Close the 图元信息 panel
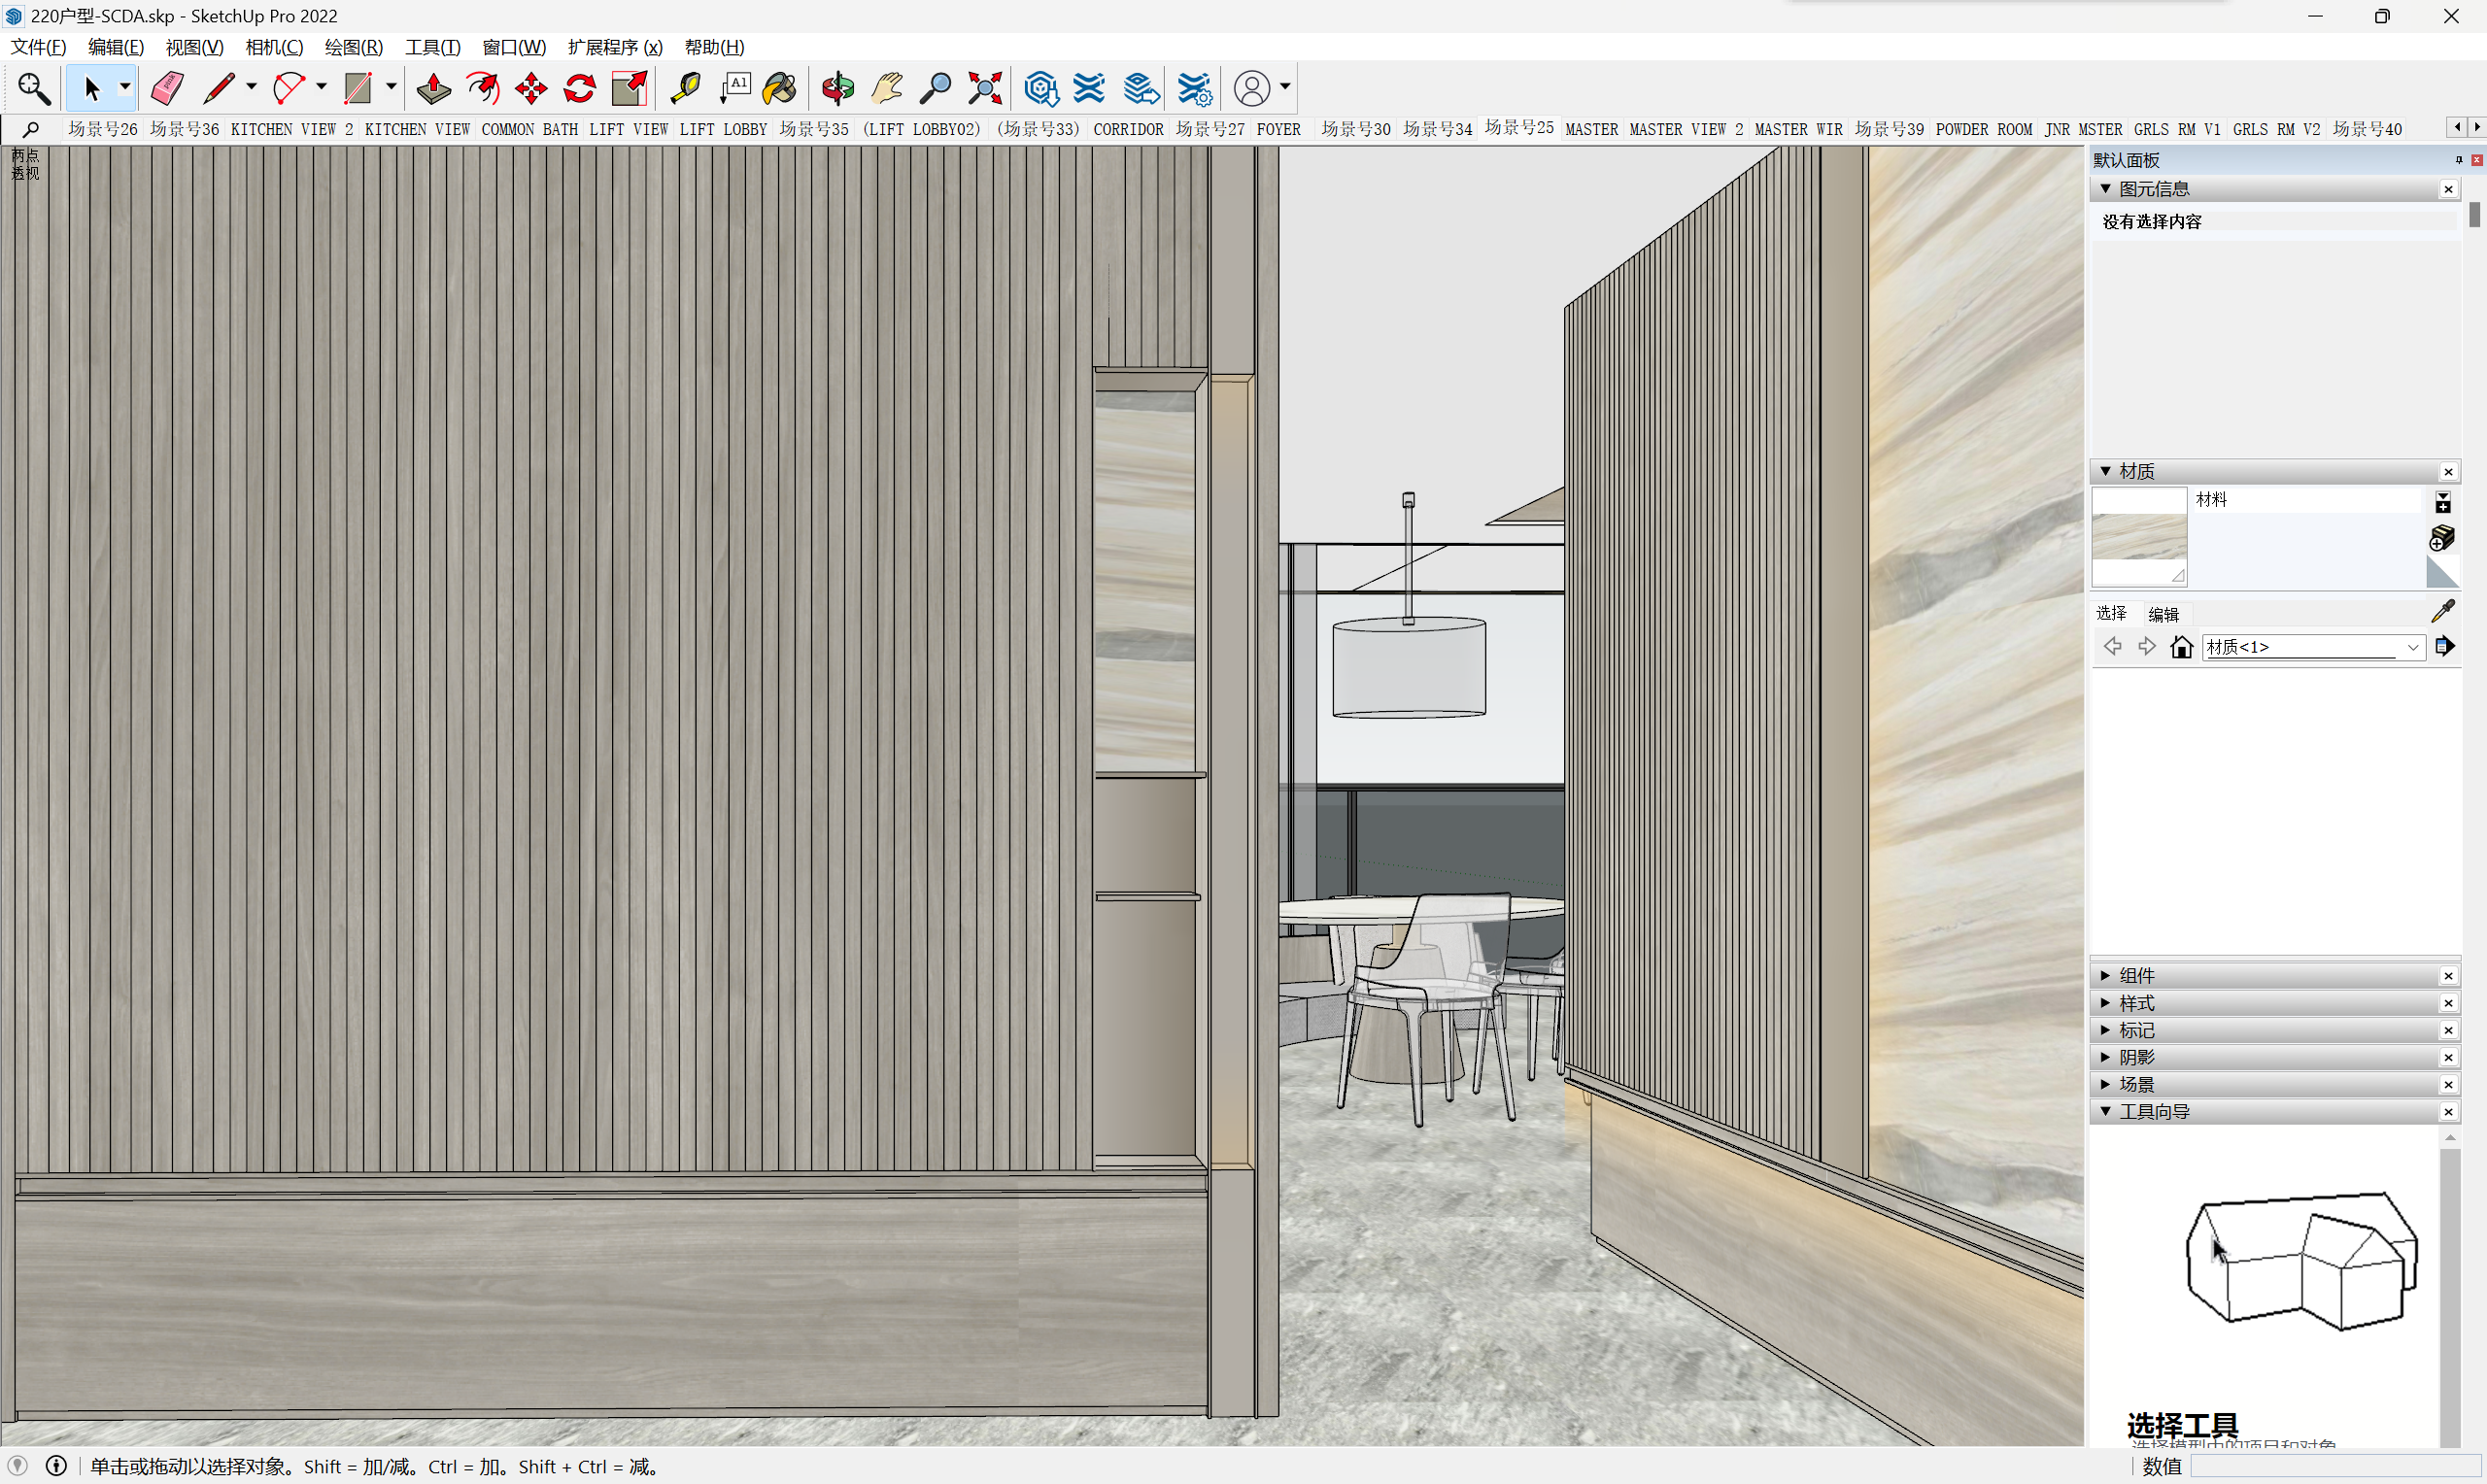Viewport: 2487px width, 1484px height. point(2448,189)
